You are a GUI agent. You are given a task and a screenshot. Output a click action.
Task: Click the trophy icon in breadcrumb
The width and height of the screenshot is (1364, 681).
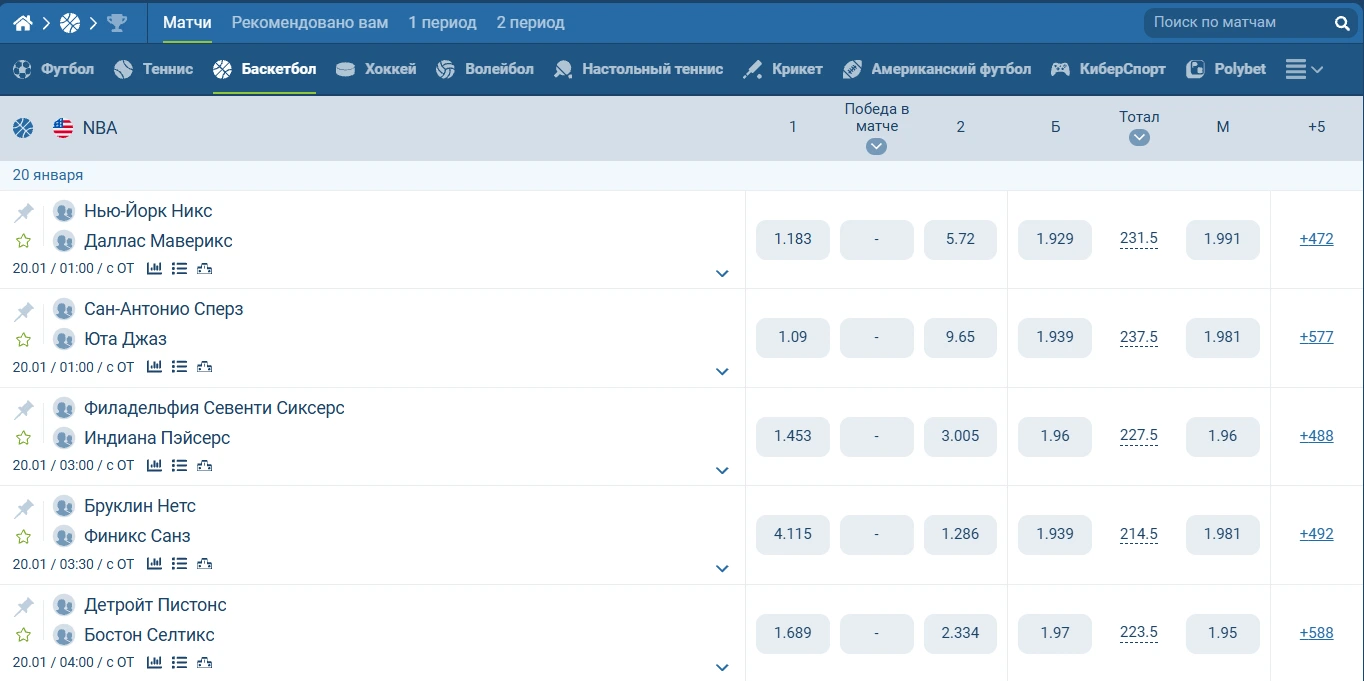click(117, 22)
